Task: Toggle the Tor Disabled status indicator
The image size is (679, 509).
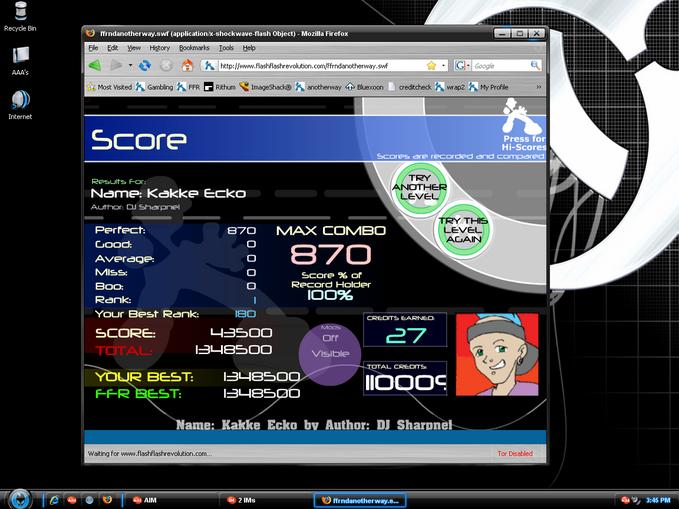Action: [515, 453]
